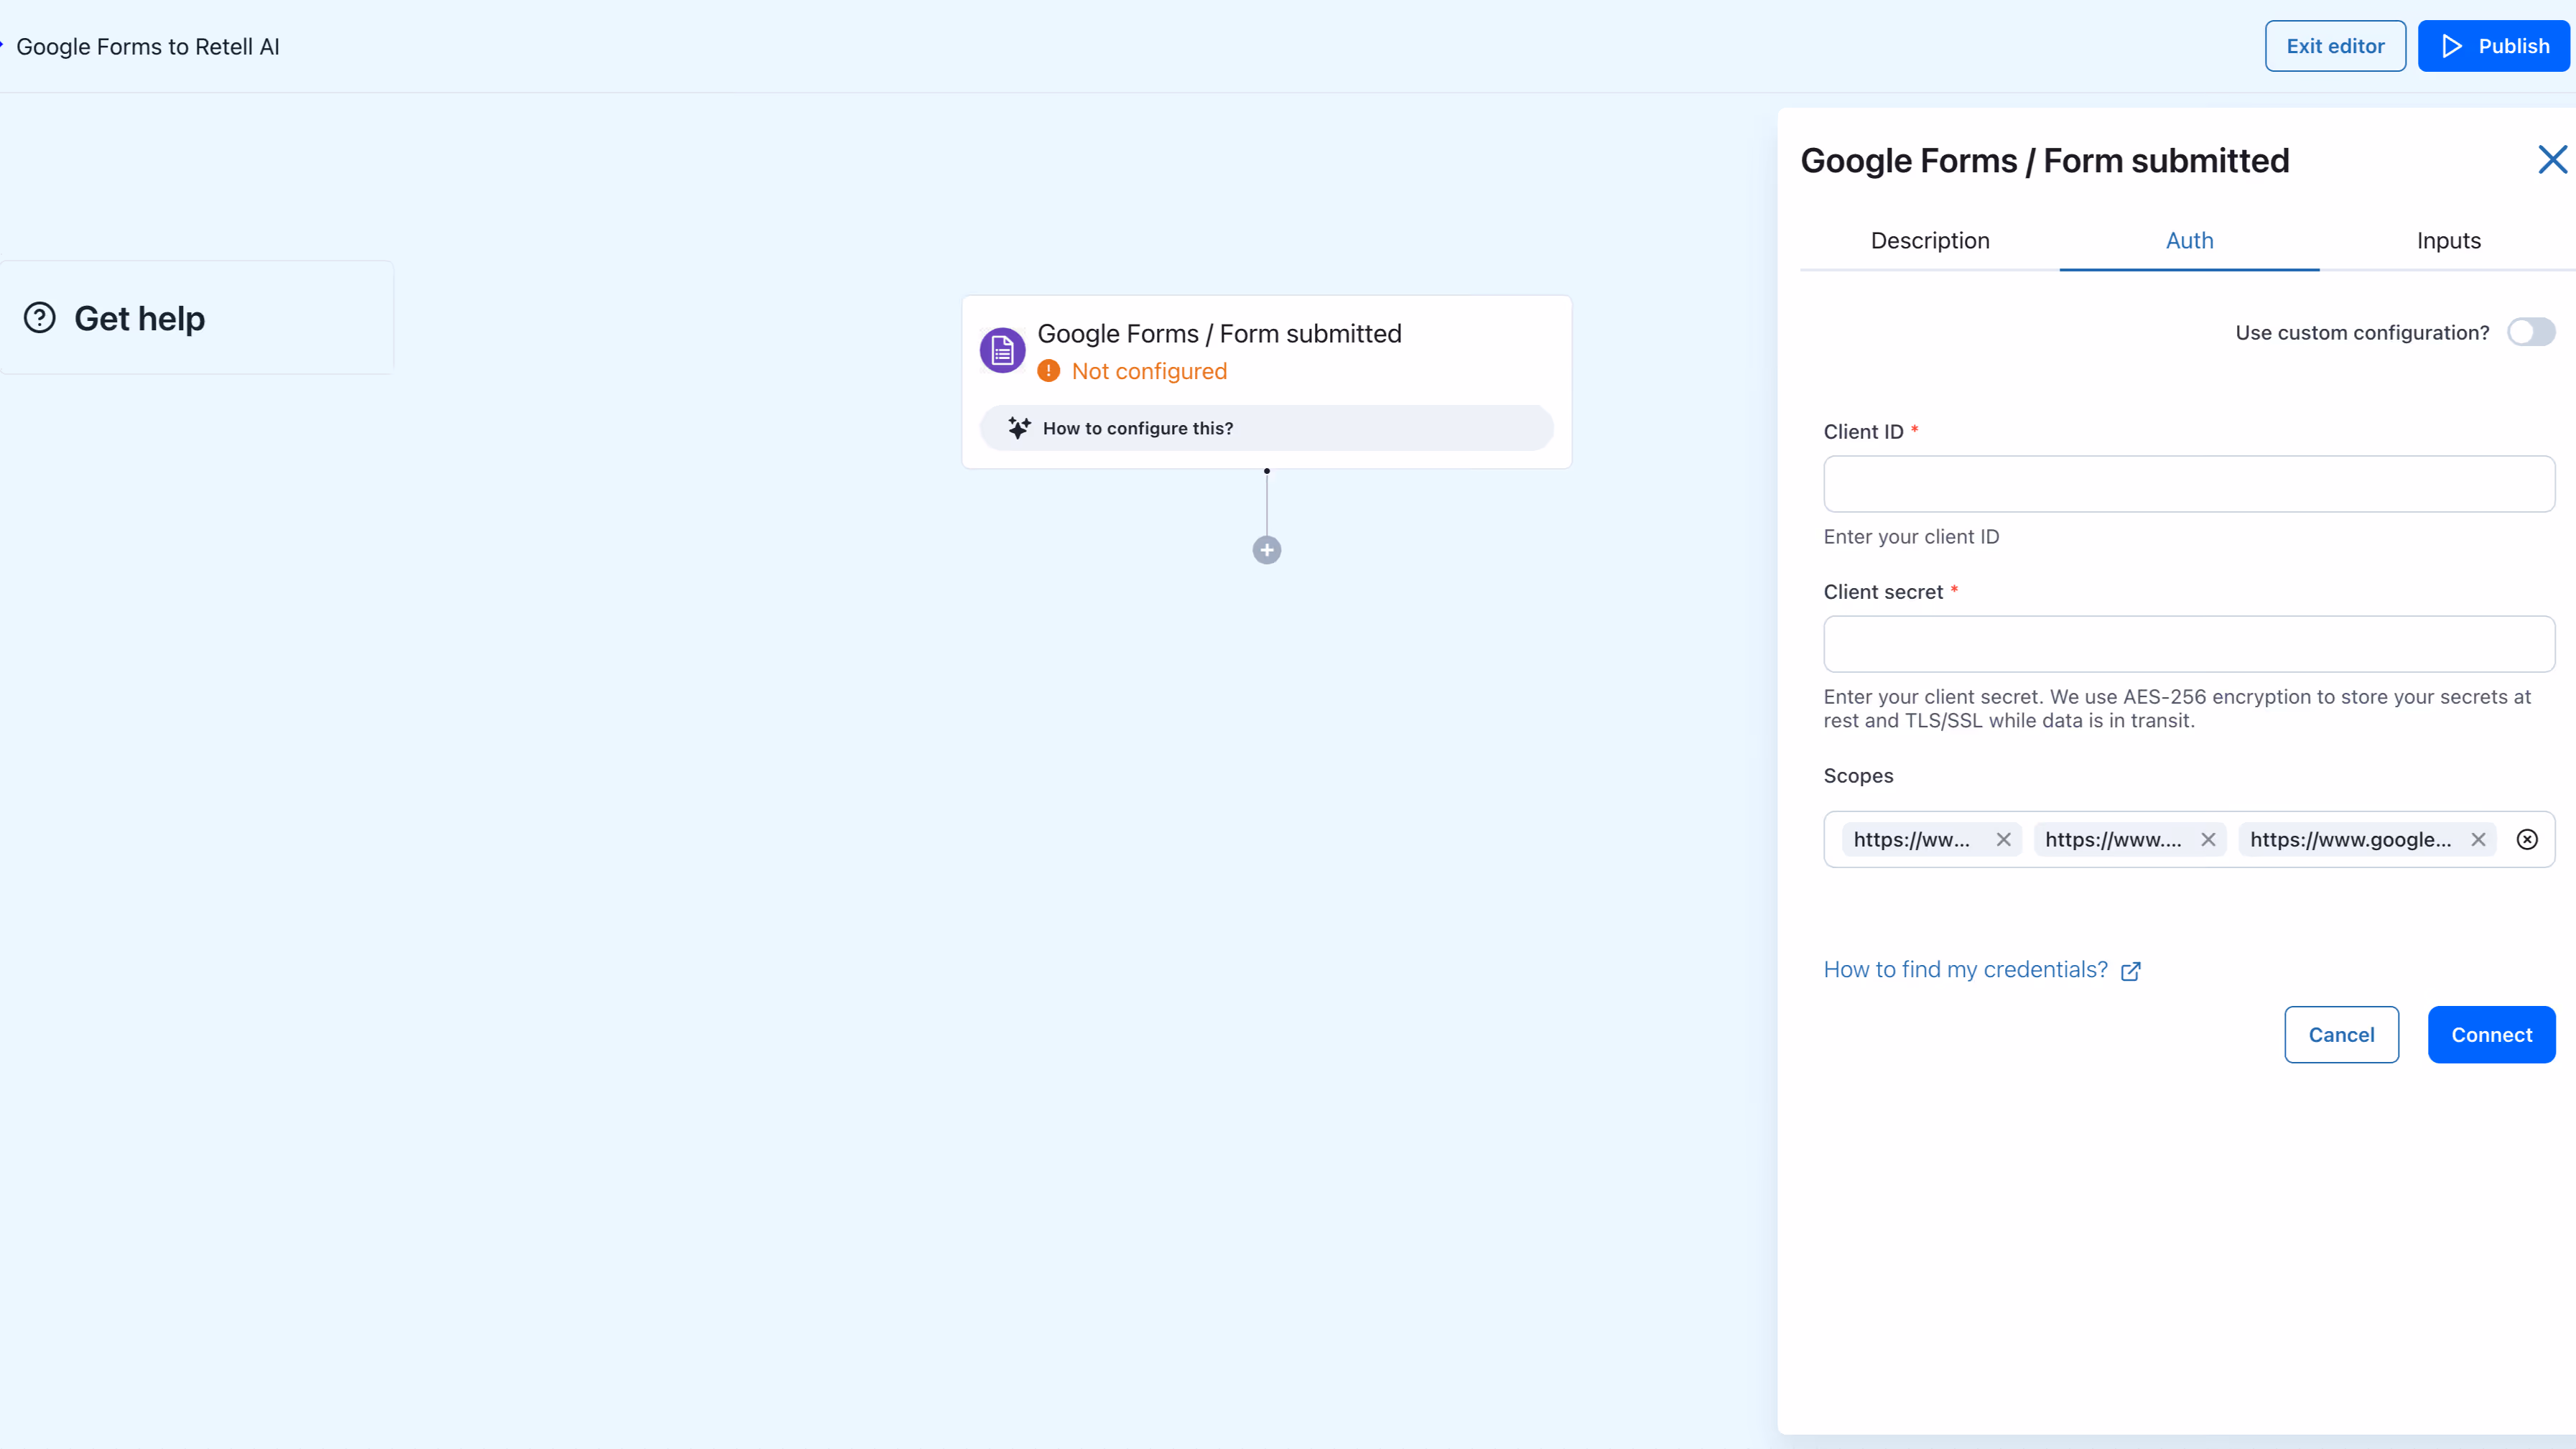Clear all scopes with the circled X
Viewport: 2576px width, 1449px height.
pyautogui.click(x=2527, y=839)
